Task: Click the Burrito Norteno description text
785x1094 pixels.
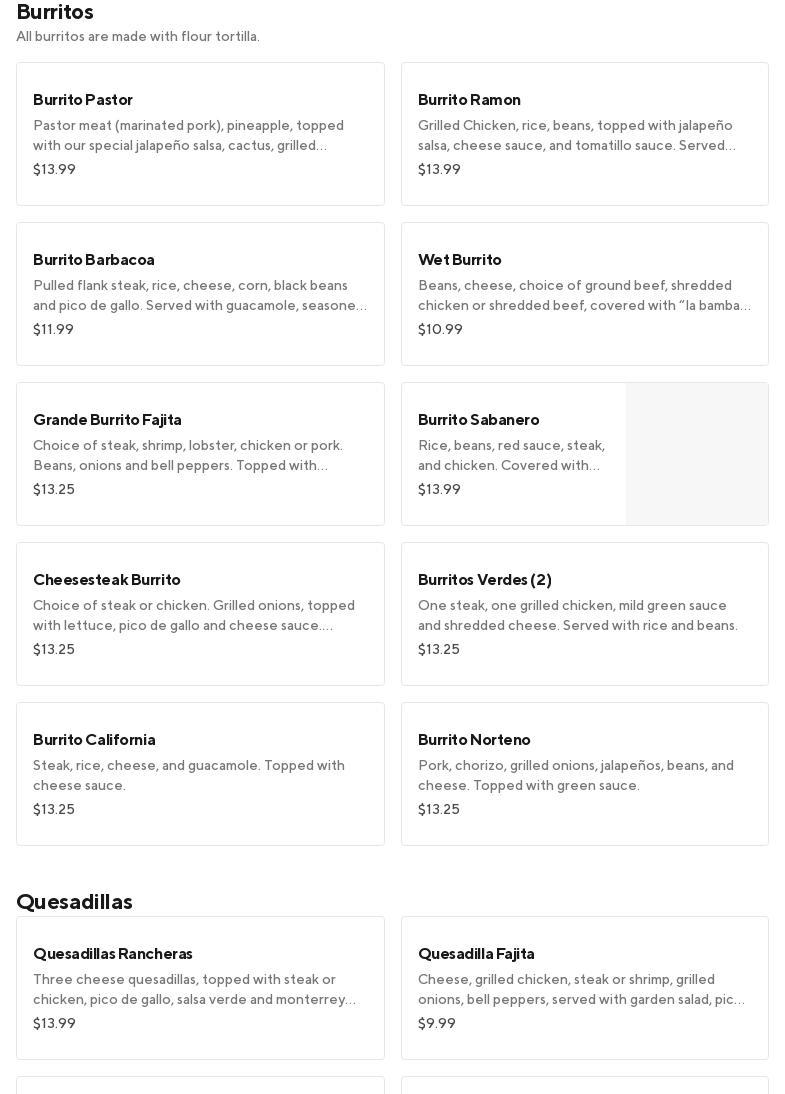Action: pyautogui.click(x=576, y=776)
